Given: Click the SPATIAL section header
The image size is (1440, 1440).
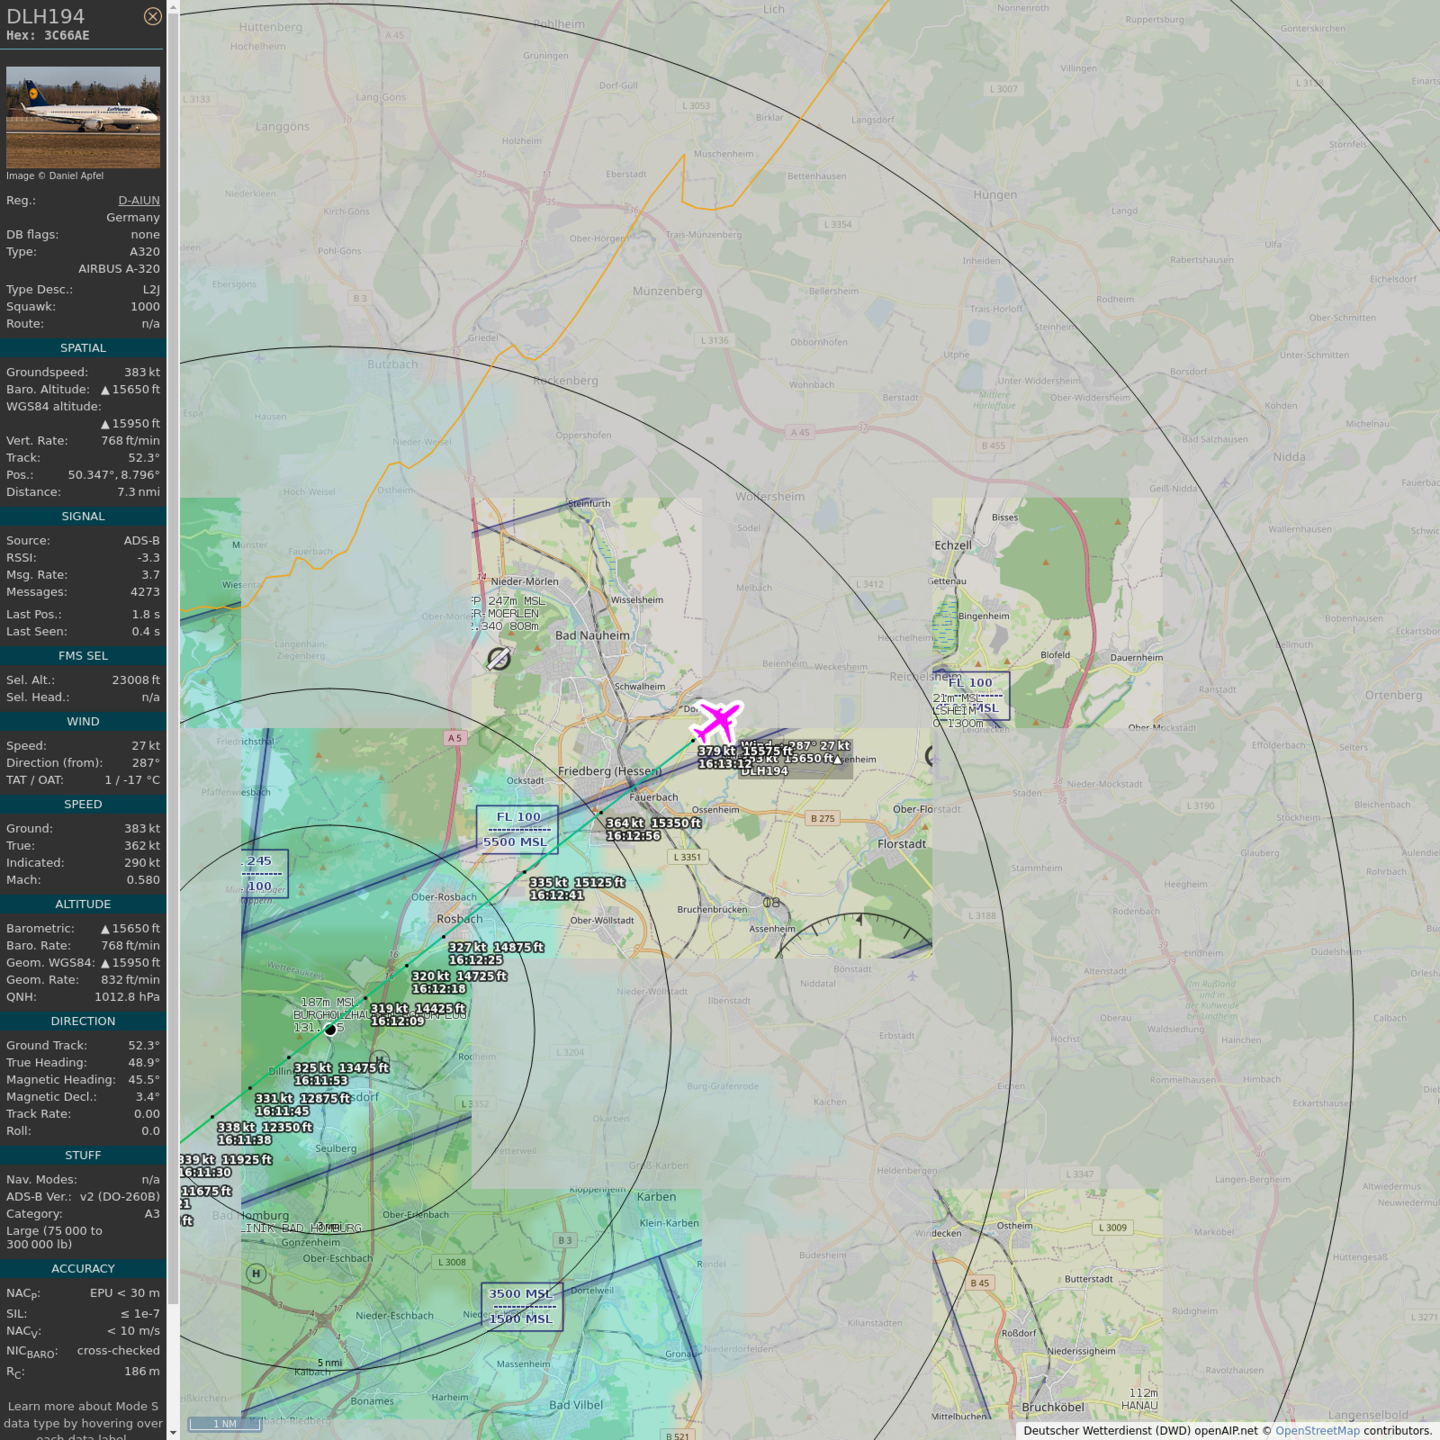Looking at the screenshot, I should (83, 348).
